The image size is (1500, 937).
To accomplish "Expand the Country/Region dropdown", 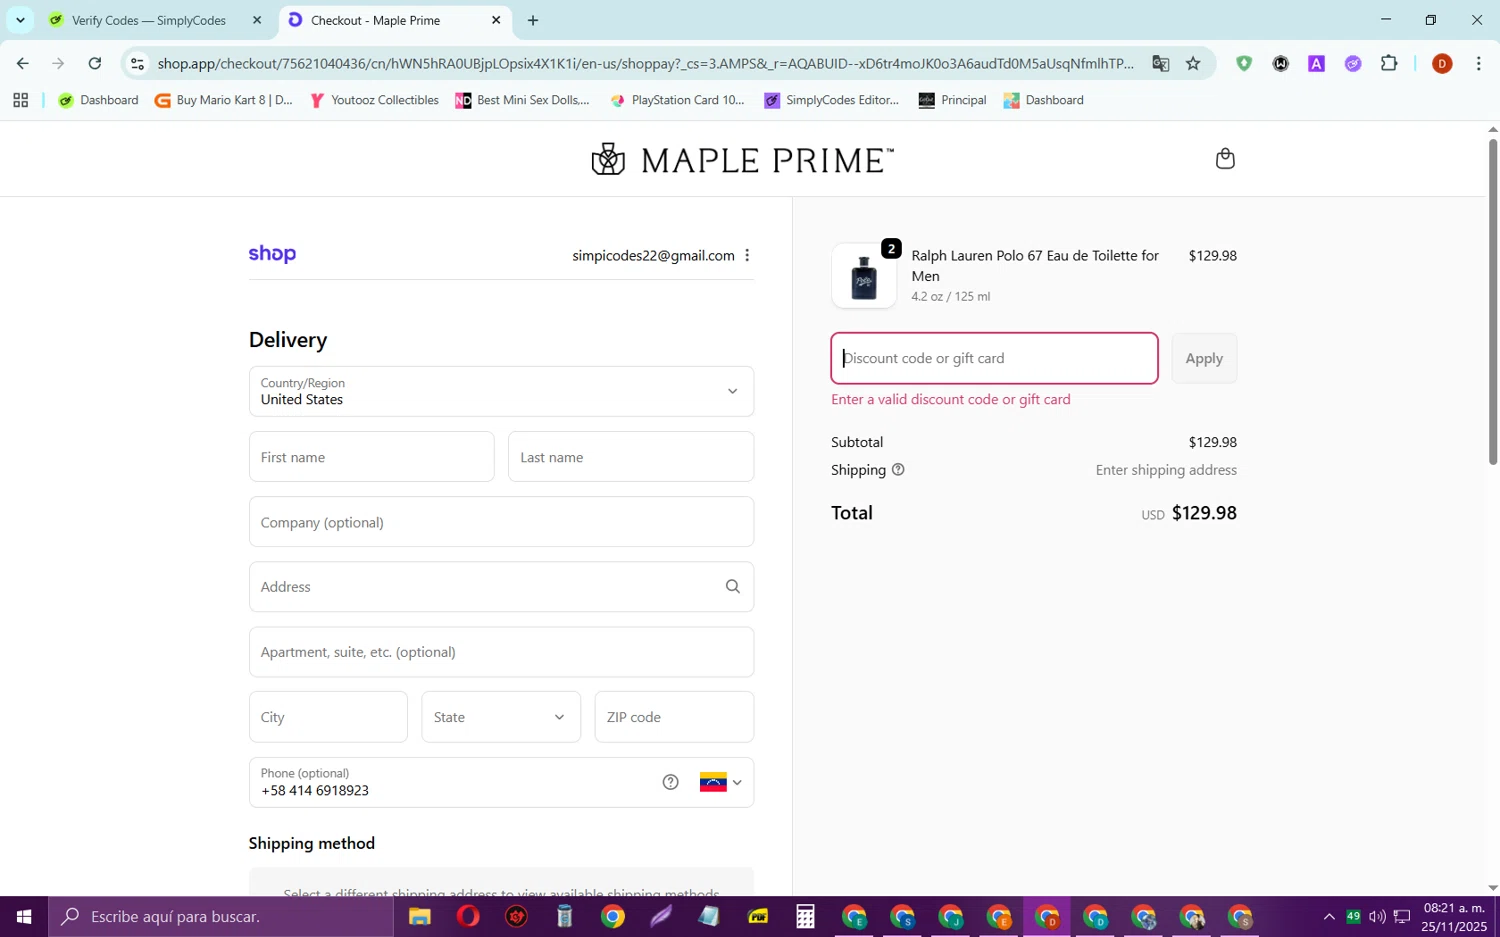I will click(x=501, y=391).
